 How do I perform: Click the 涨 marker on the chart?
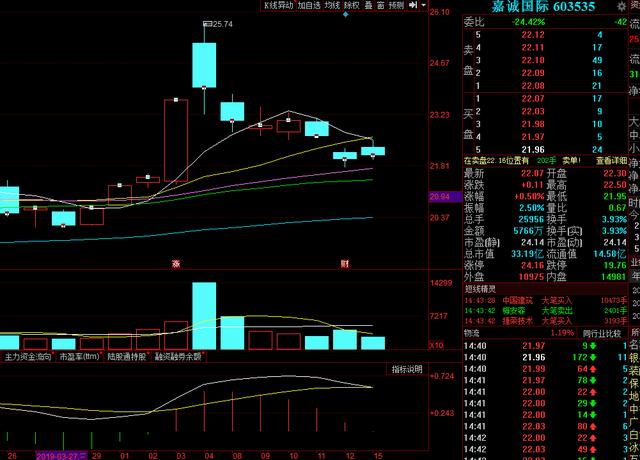(176, 264)
